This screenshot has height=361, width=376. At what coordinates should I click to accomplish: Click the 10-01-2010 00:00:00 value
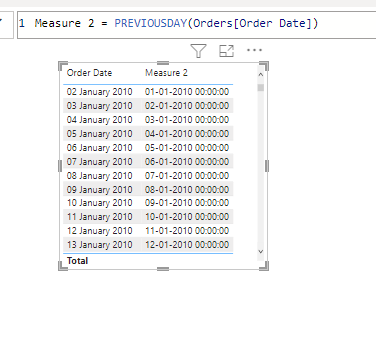(x=187, y=217)
